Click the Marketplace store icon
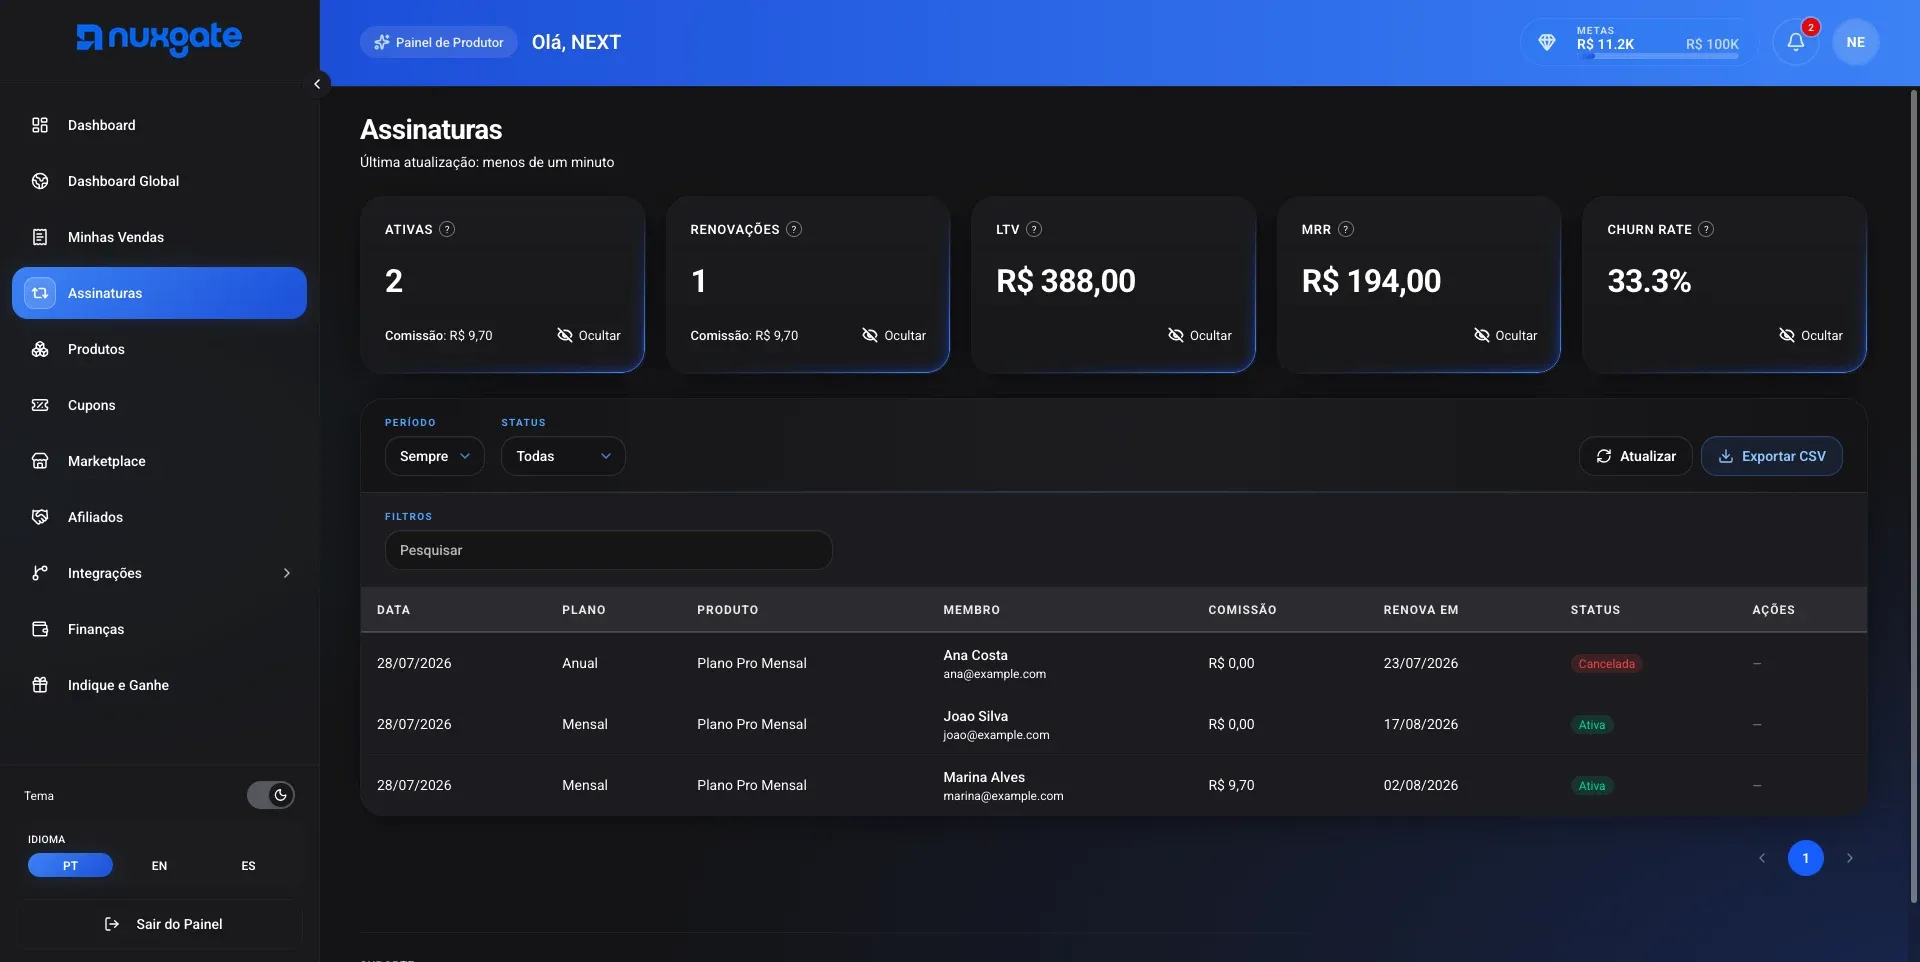The image size is (1920, 962). (40, 461)
